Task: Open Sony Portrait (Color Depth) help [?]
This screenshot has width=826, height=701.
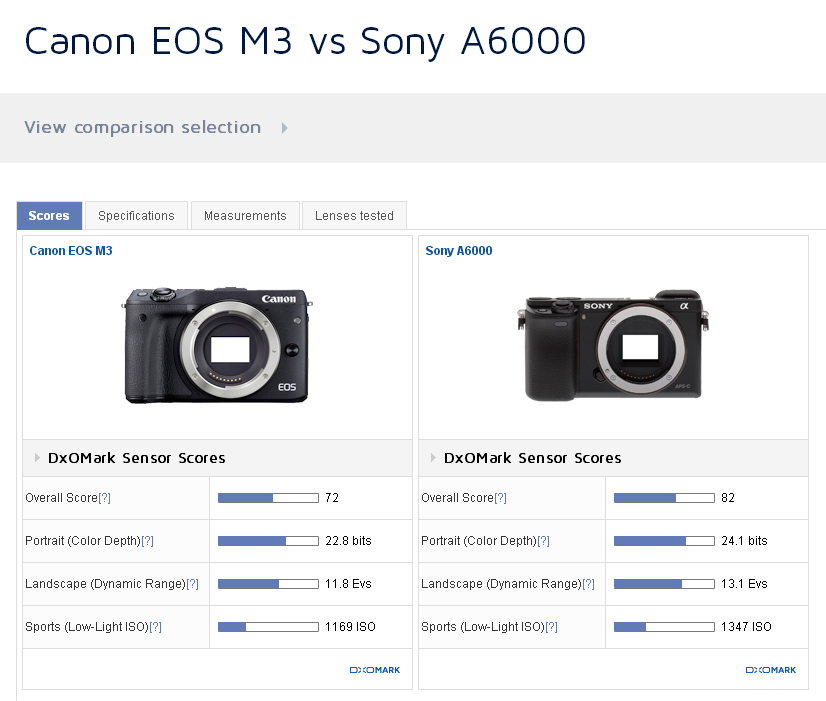Action: pyautogui.click(x=543, y=541)
